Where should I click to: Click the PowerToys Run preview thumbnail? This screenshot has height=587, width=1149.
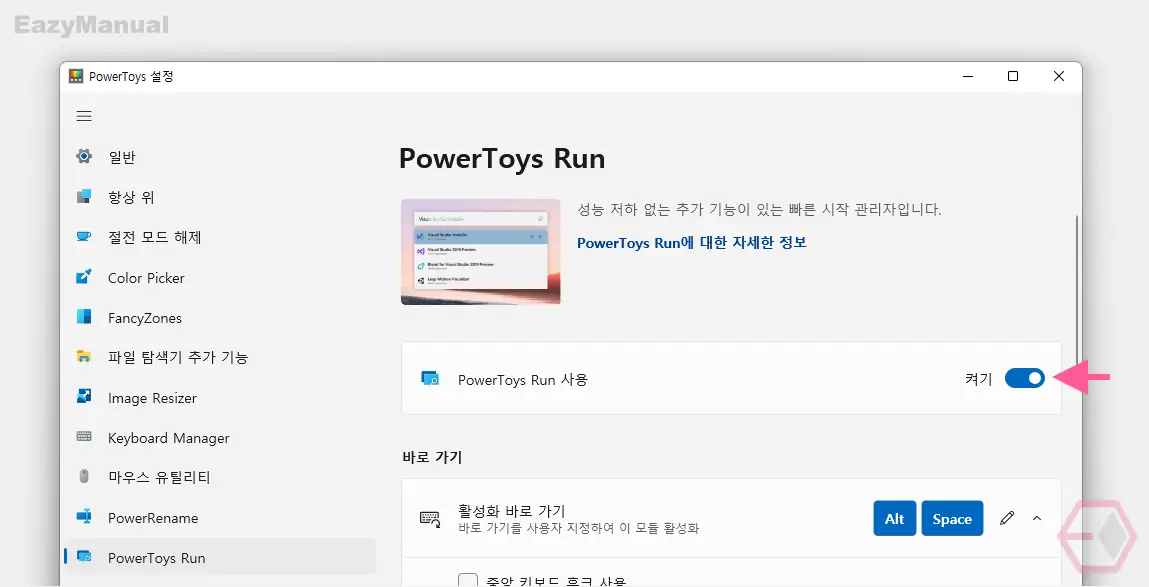click(x=481, y=251)
